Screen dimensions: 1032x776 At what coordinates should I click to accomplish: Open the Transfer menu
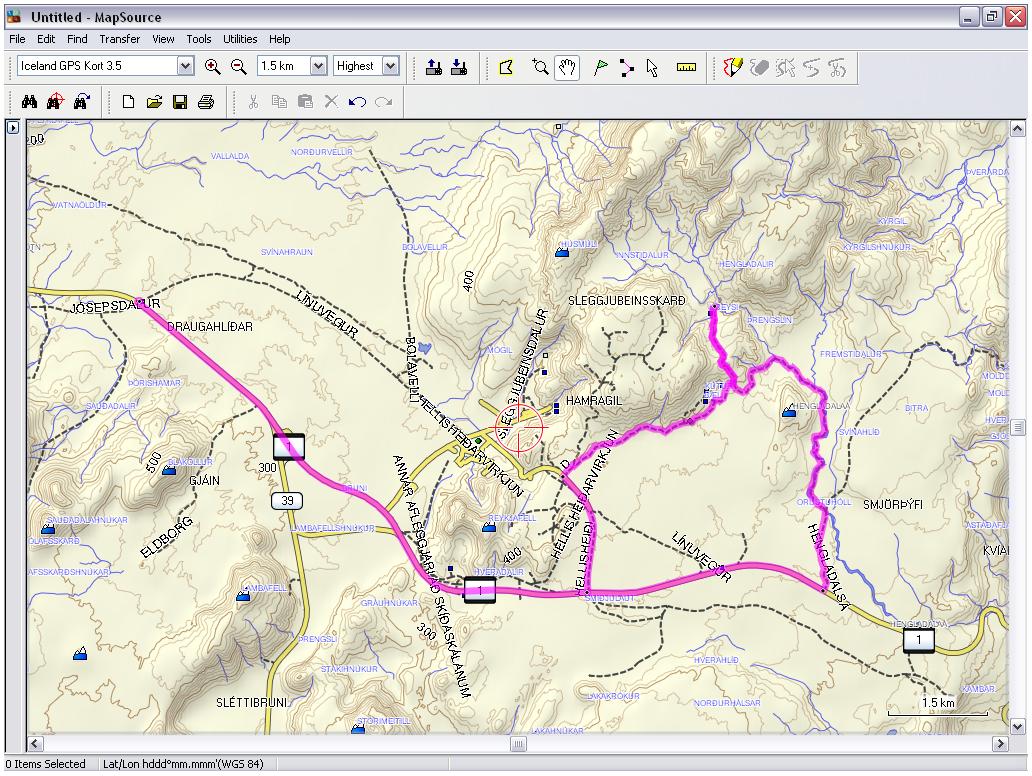click(x=119, y=39)
